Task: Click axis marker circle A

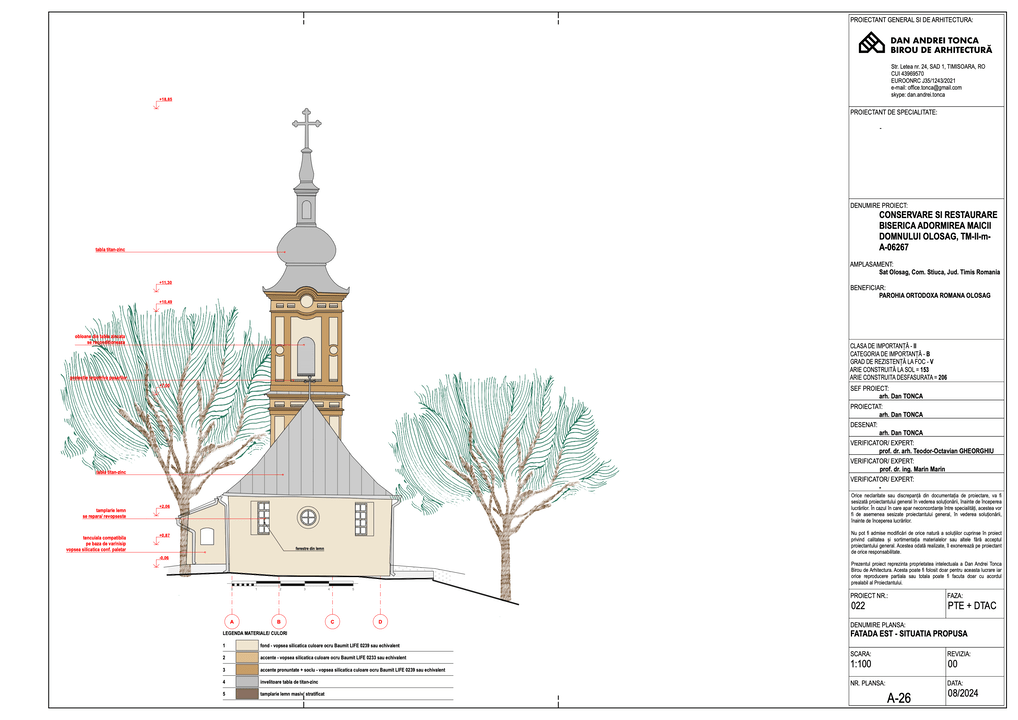Action: point(232,621)
